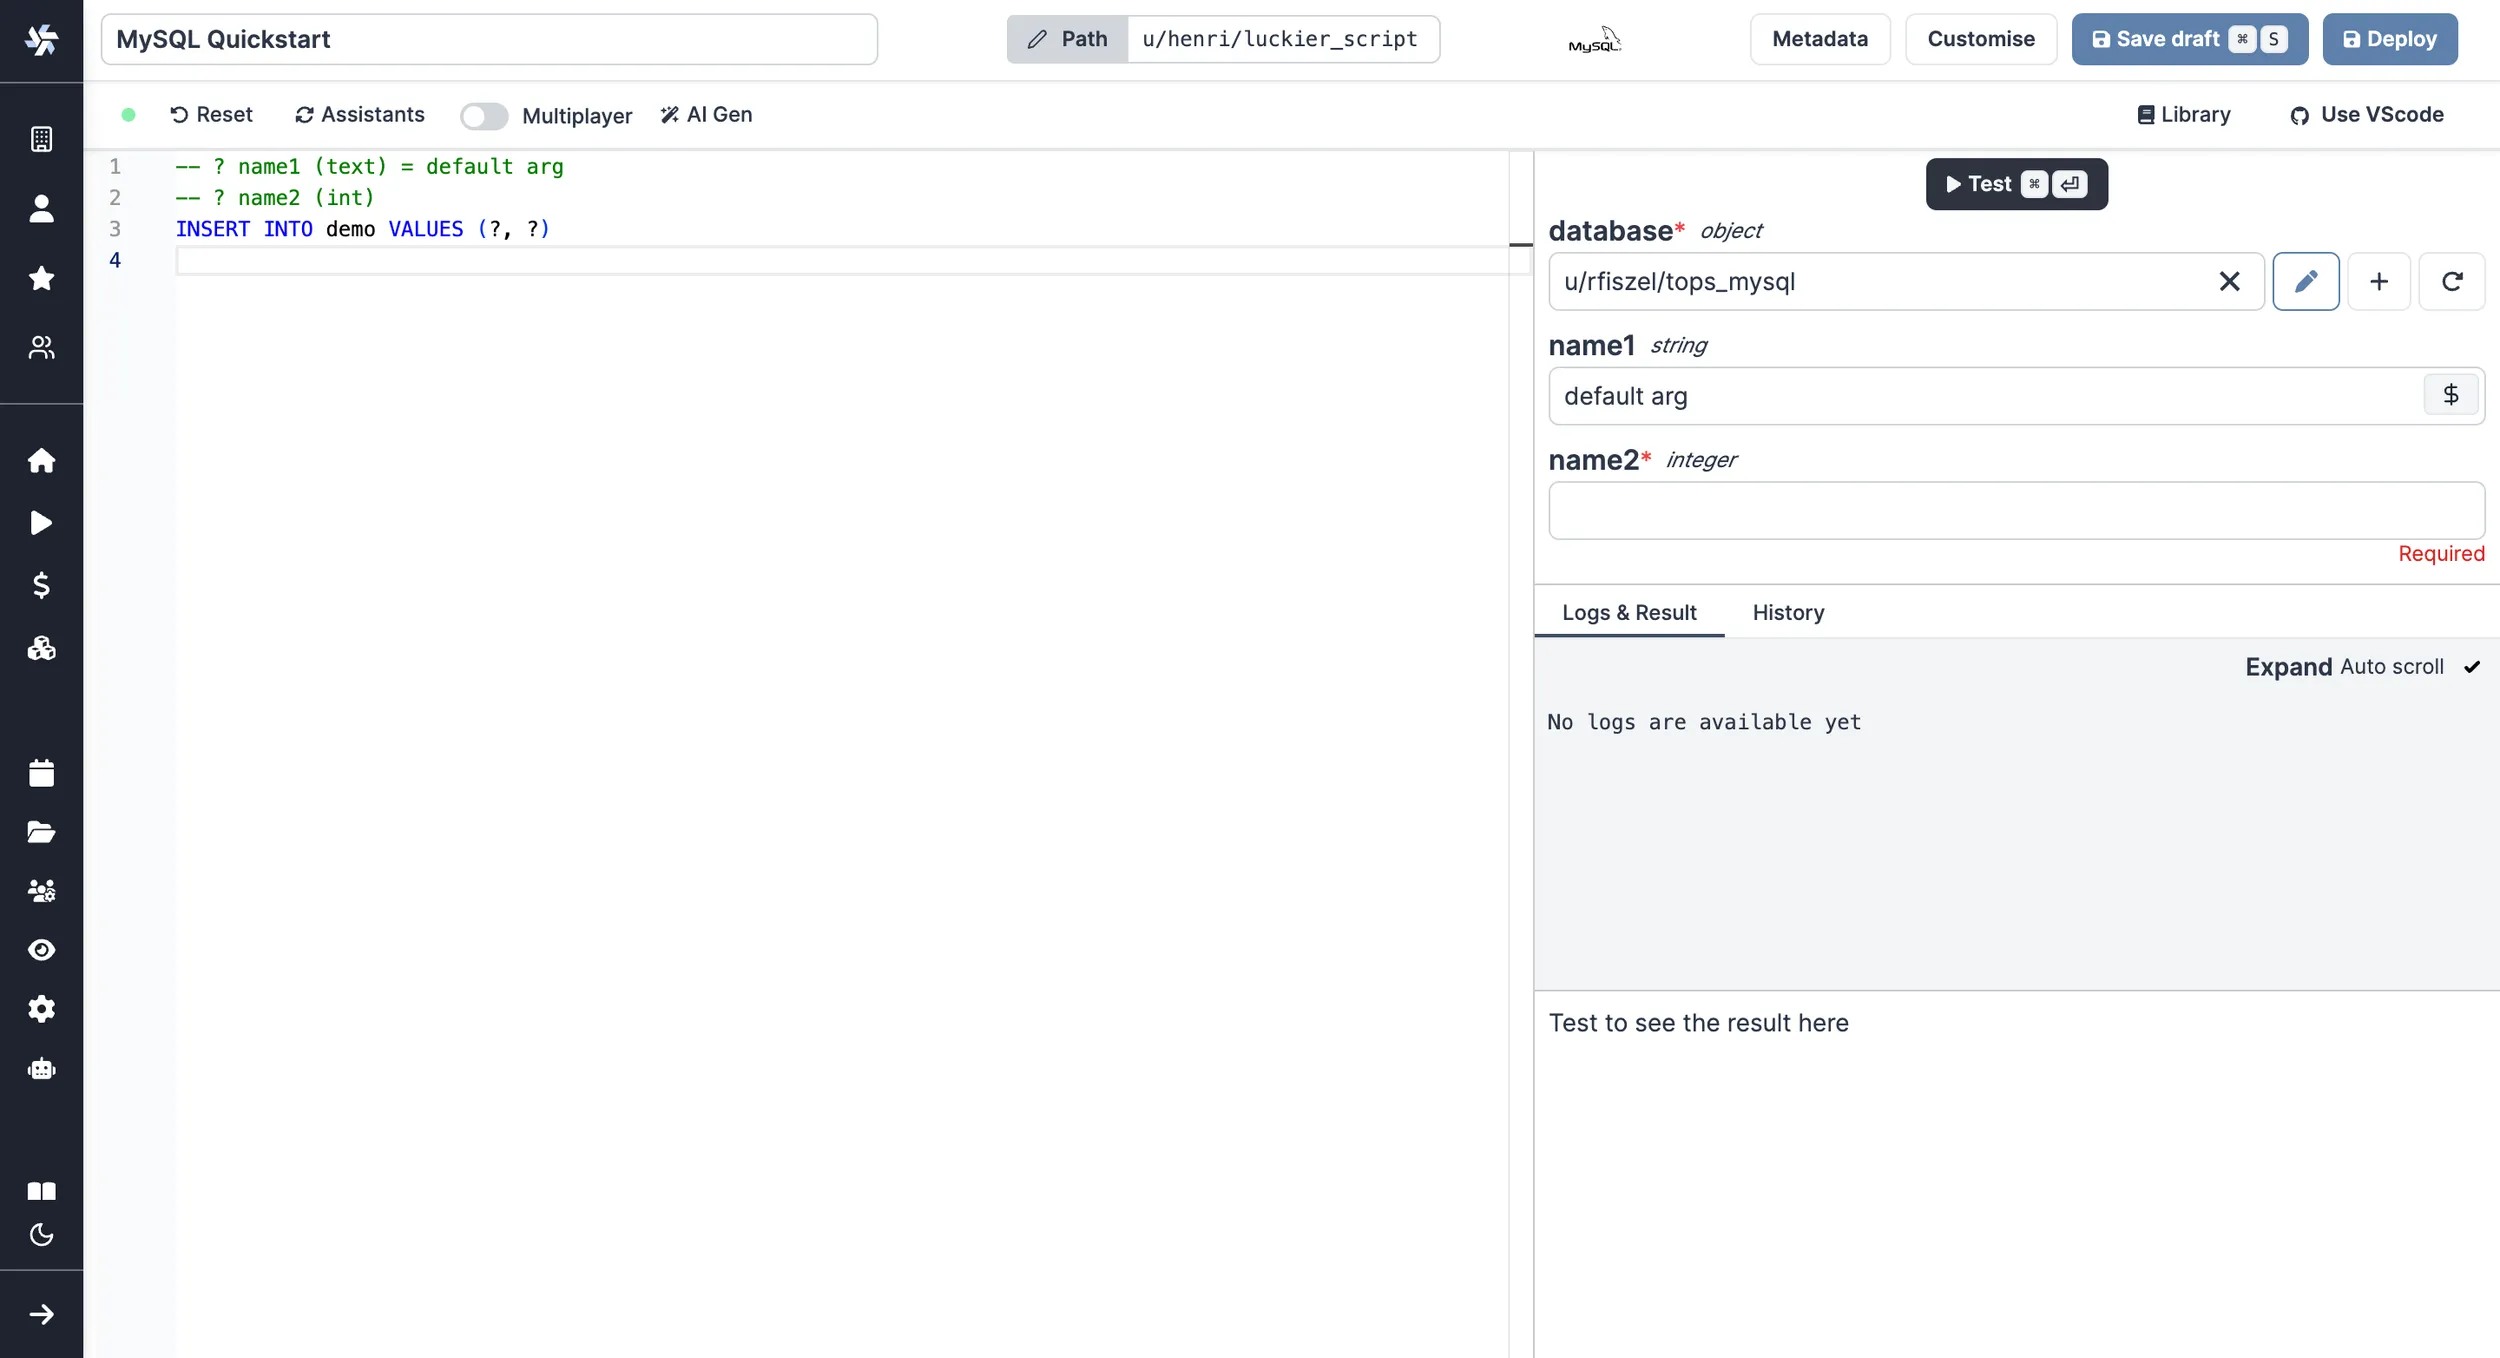Viewport: 2500px width, 1358px height.
Task: Click the Customise button in top bar
Action: coord(1982,38)
